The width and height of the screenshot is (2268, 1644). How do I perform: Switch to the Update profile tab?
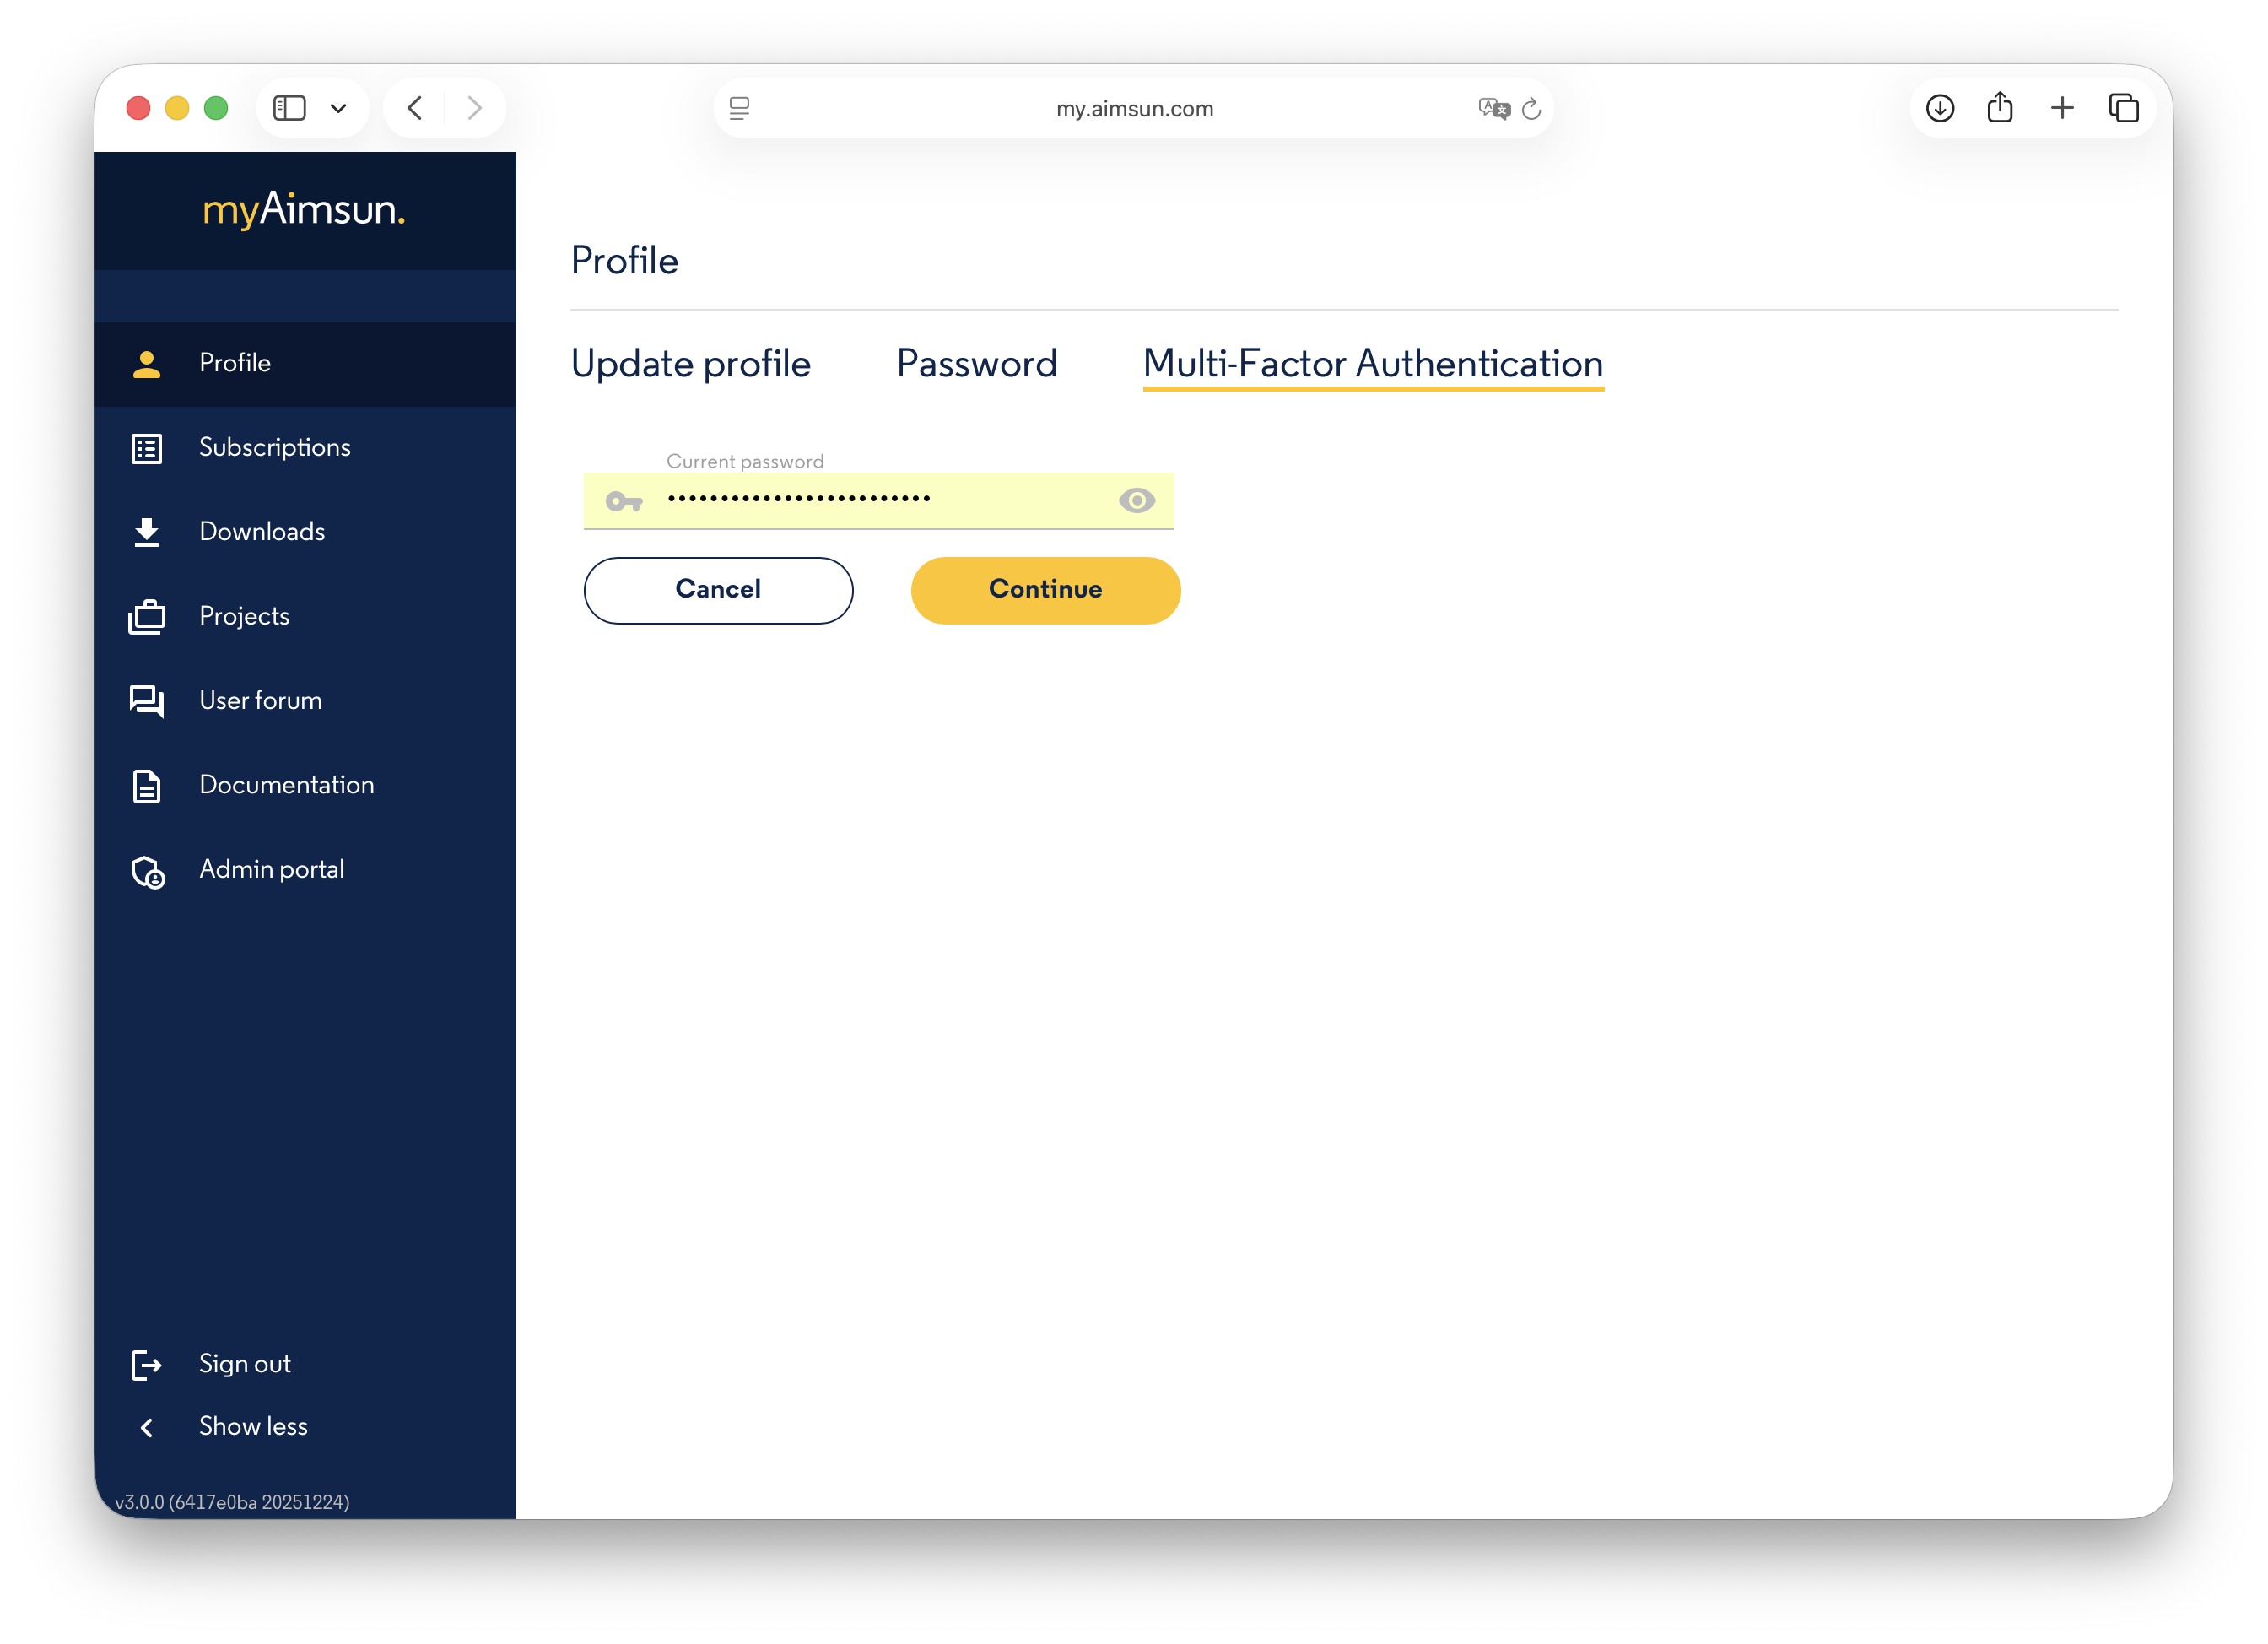691,364
